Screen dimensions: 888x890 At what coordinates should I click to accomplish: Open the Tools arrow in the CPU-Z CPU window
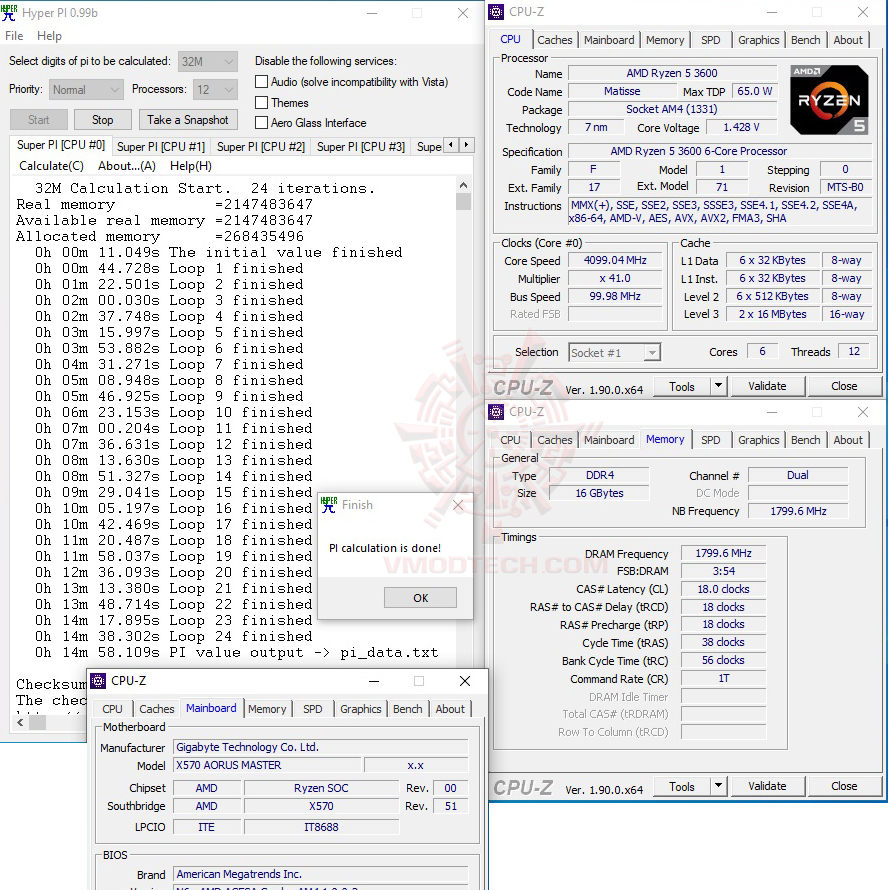click(718, 386)
